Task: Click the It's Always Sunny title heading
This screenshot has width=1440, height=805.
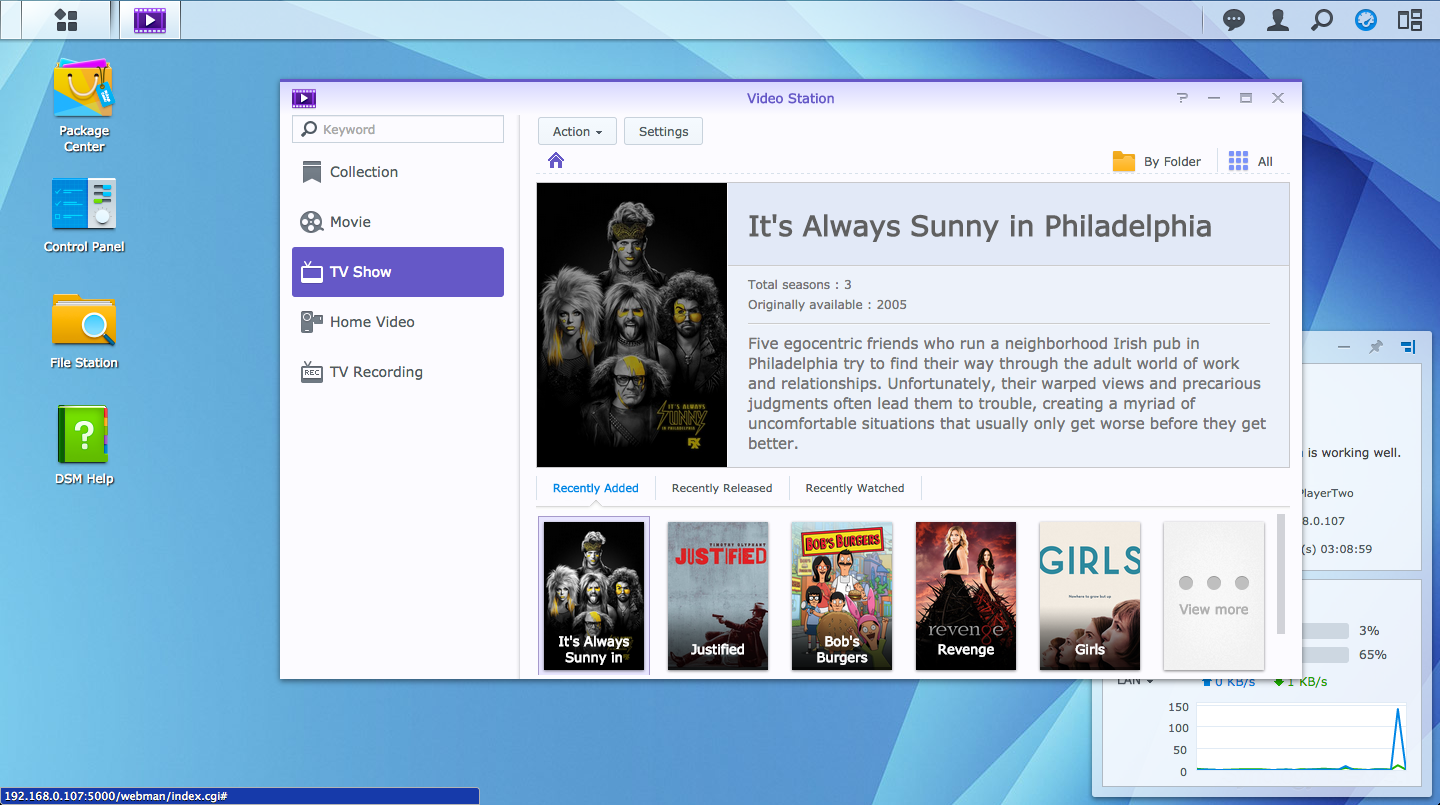Action: [x=979, y=226]
